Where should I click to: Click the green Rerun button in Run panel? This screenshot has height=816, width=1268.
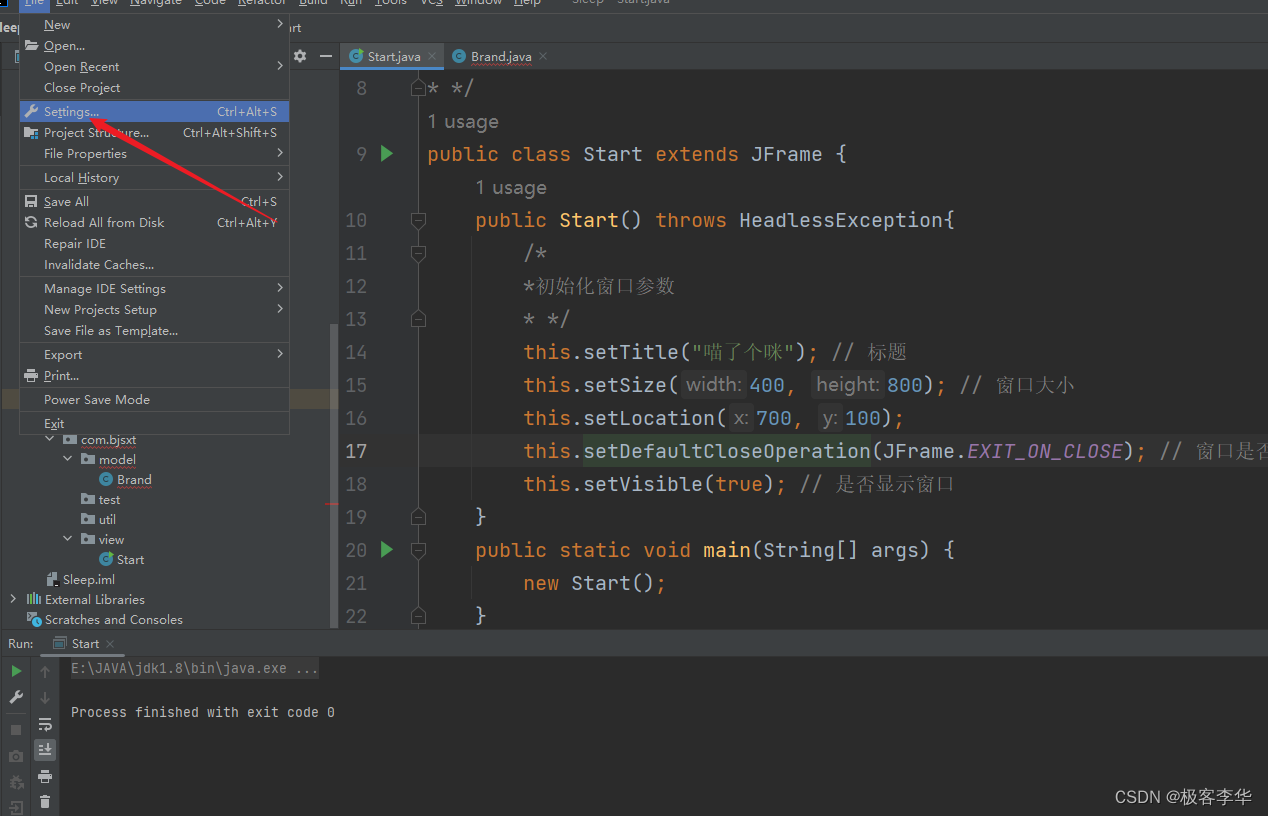[x=16, y=671]
